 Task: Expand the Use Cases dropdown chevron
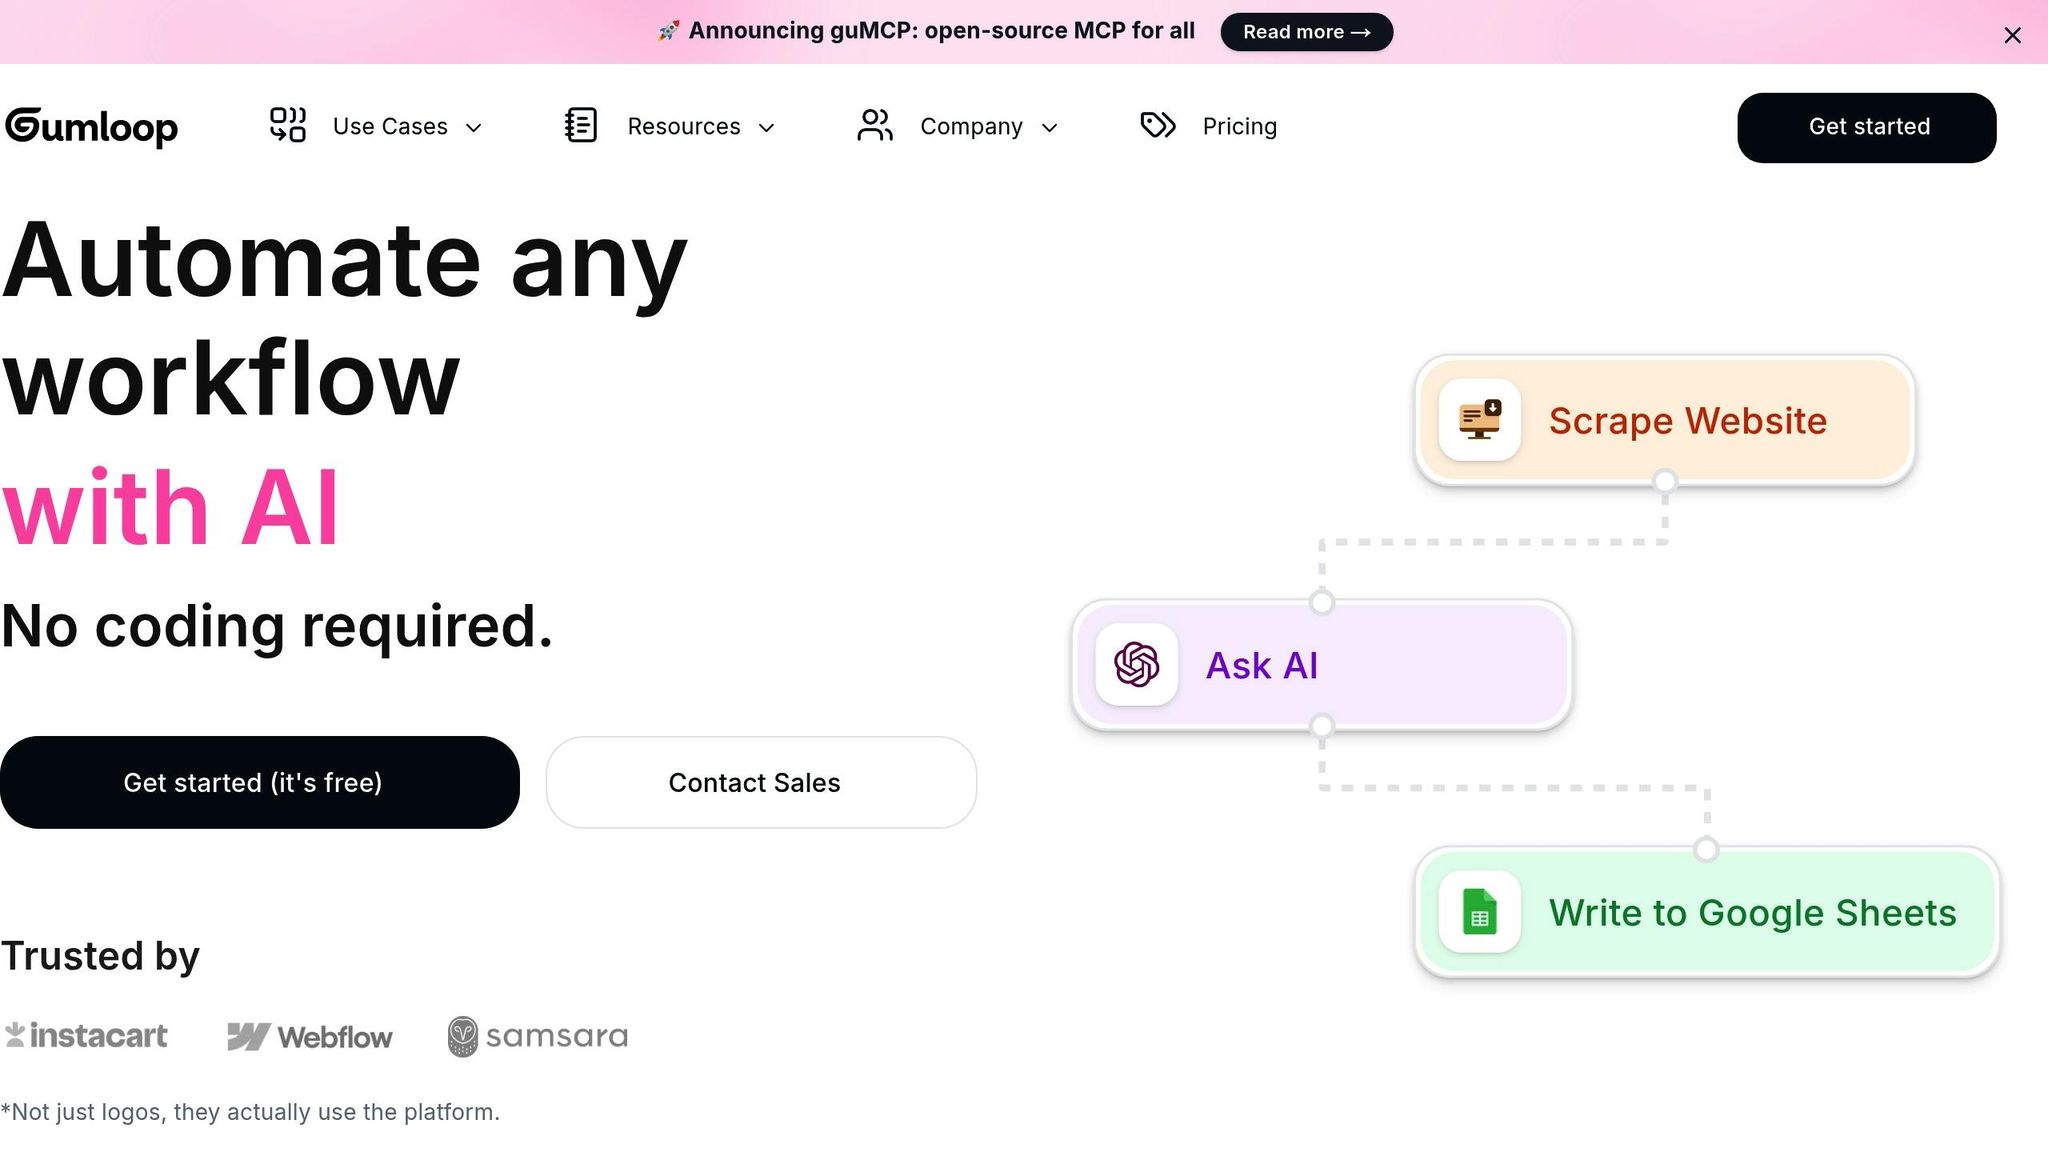(x=474, y=128)
